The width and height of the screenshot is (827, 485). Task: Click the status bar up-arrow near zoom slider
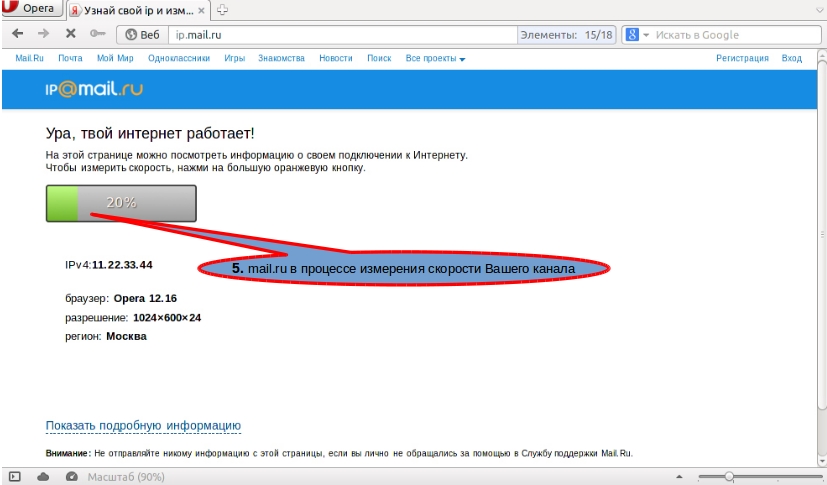click(x=679, y=477)
